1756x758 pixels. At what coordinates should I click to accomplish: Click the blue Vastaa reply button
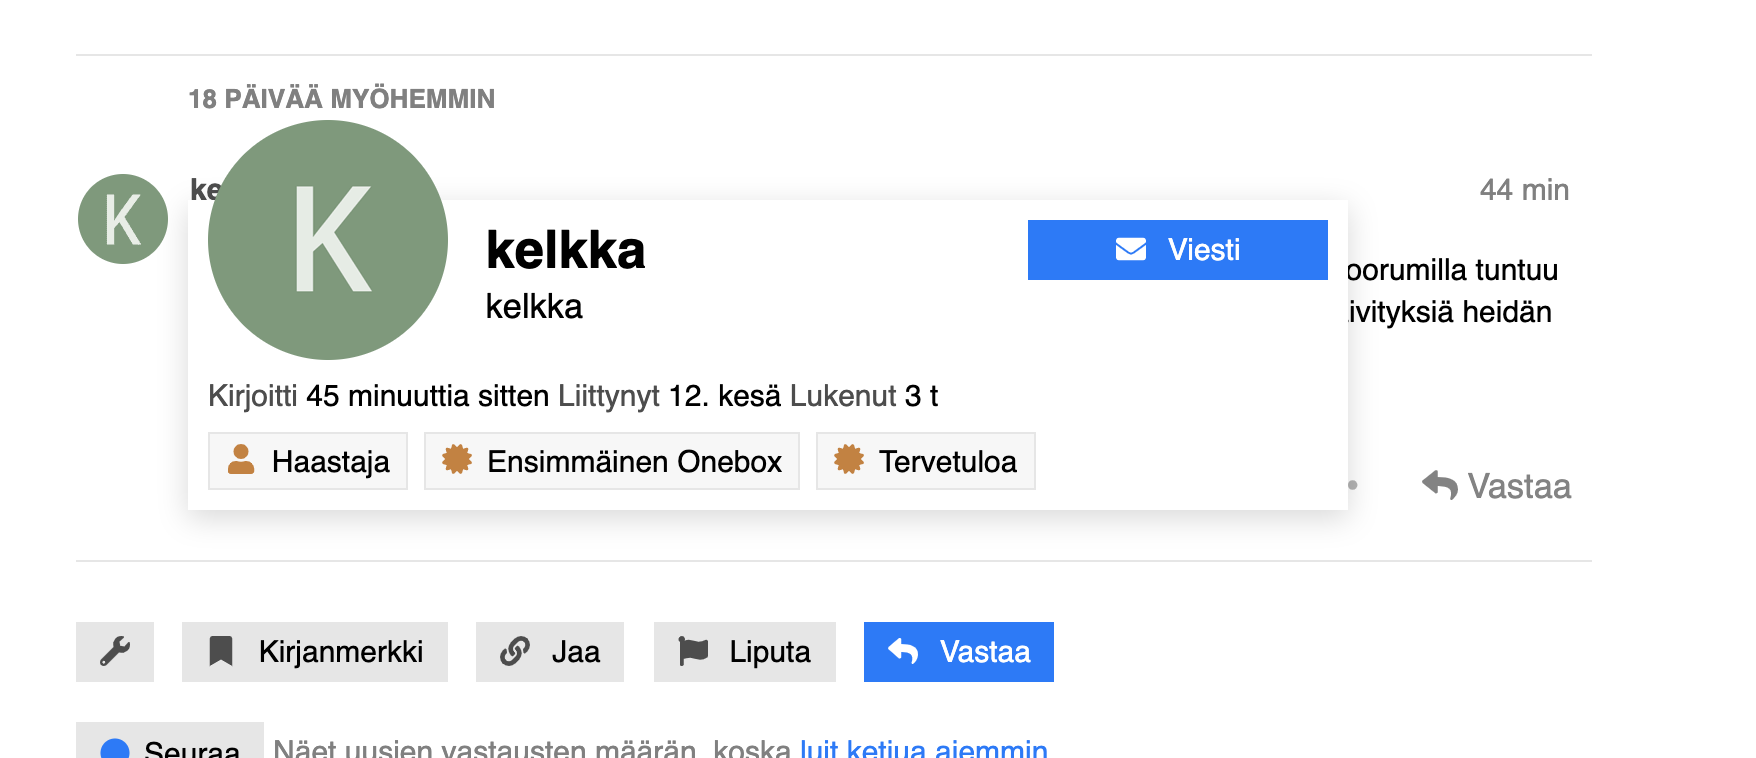click(959, 652)
